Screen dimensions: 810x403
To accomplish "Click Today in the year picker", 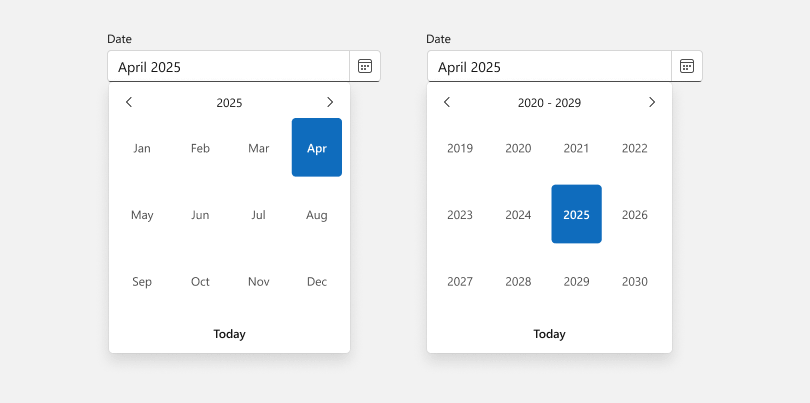I will tap(549, 334).
